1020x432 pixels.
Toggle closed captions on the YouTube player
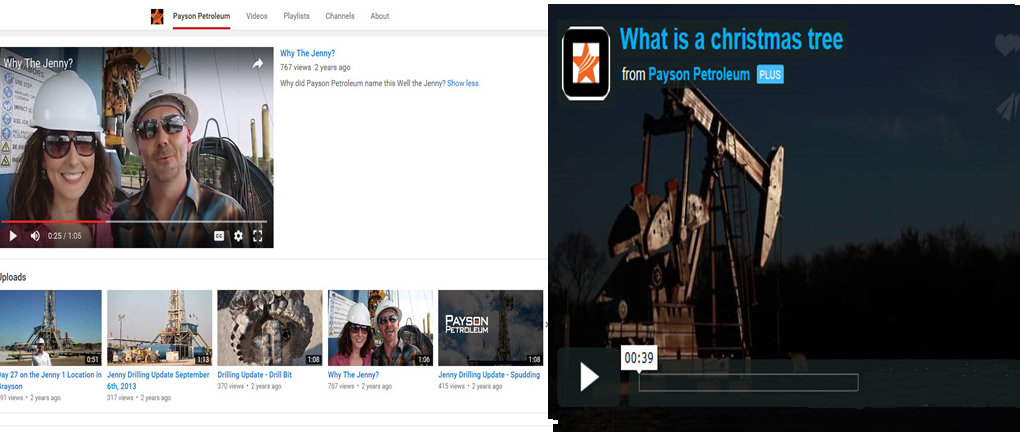pyautogui.click(x=219, y=236)
